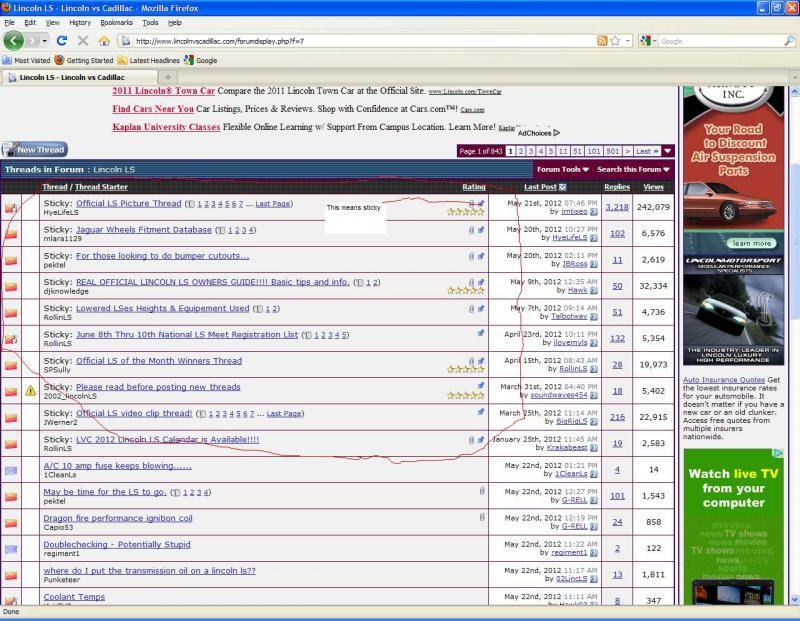
Task: Open the page navigation dropdown arrow
Action: click(x=668, y=151)
